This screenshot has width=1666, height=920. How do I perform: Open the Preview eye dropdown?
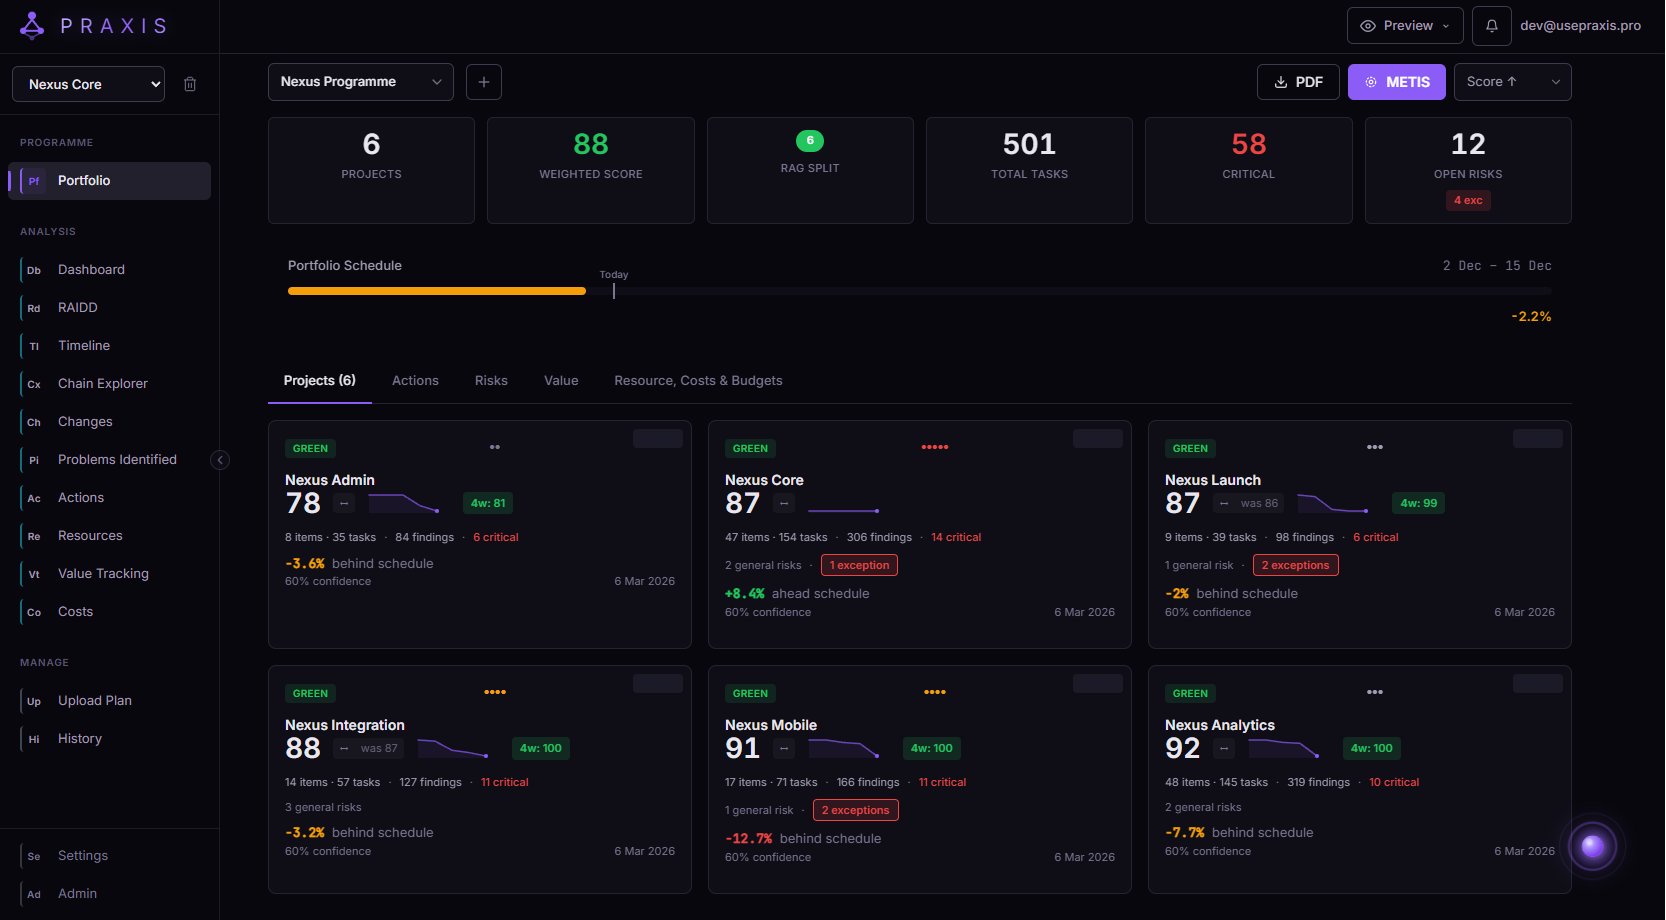(1405, 26)
